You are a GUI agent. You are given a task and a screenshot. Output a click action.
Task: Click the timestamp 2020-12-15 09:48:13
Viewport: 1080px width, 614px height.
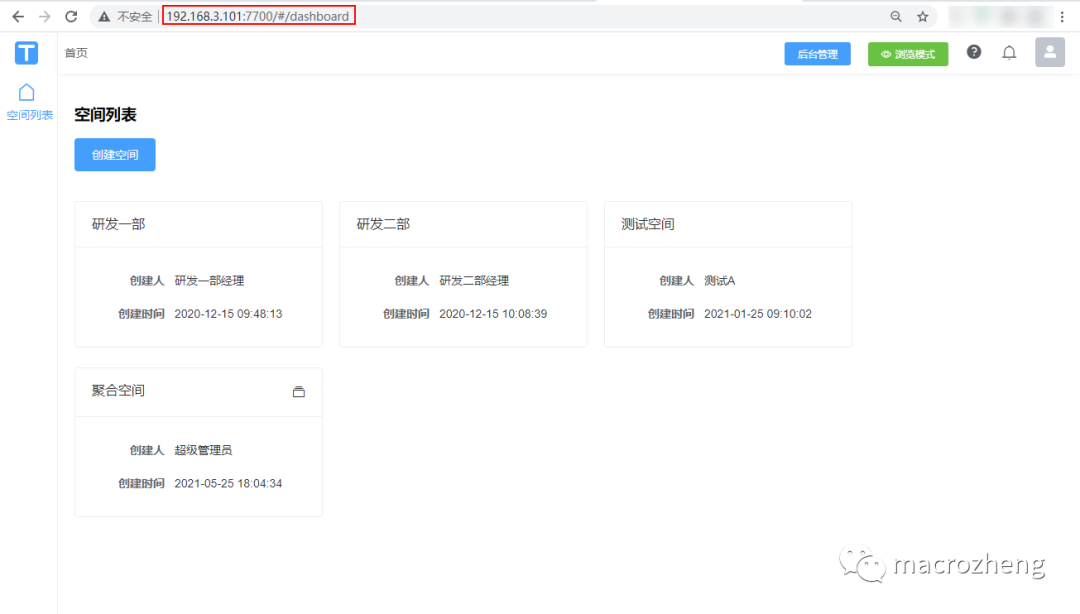click(228, 314)
